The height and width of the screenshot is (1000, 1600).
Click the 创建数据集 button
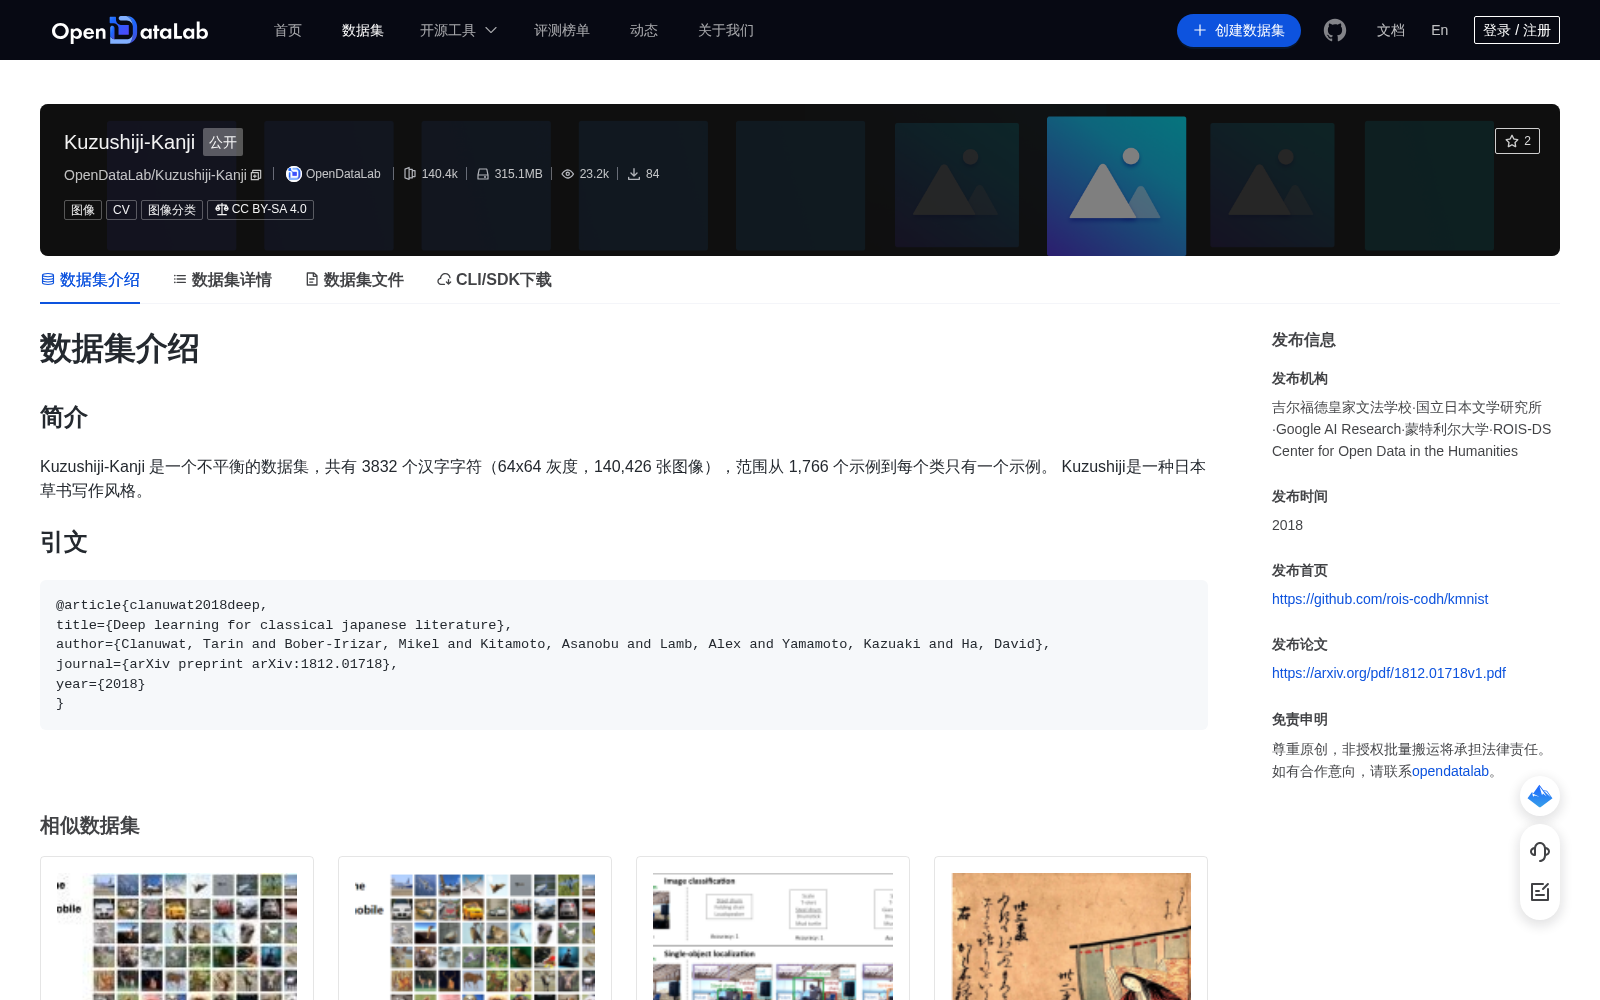(1239, 30)
